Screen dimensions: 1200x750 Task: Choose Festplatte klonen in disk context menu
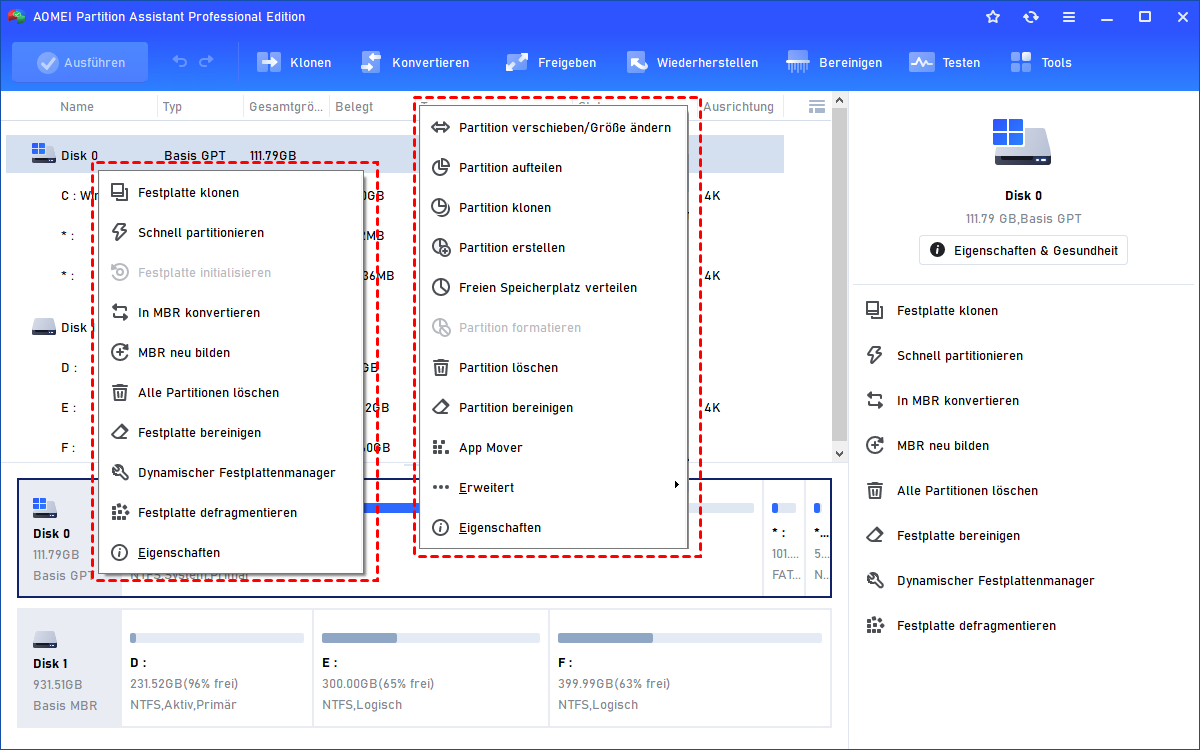tap(230, 192)
